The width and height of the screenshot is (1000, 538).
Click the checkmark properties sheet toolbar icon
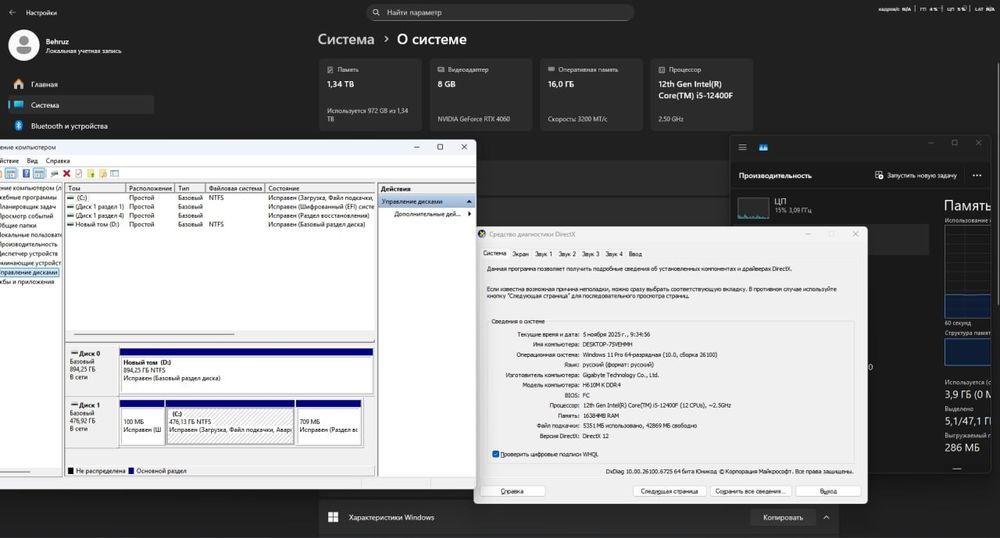(78, 173)
